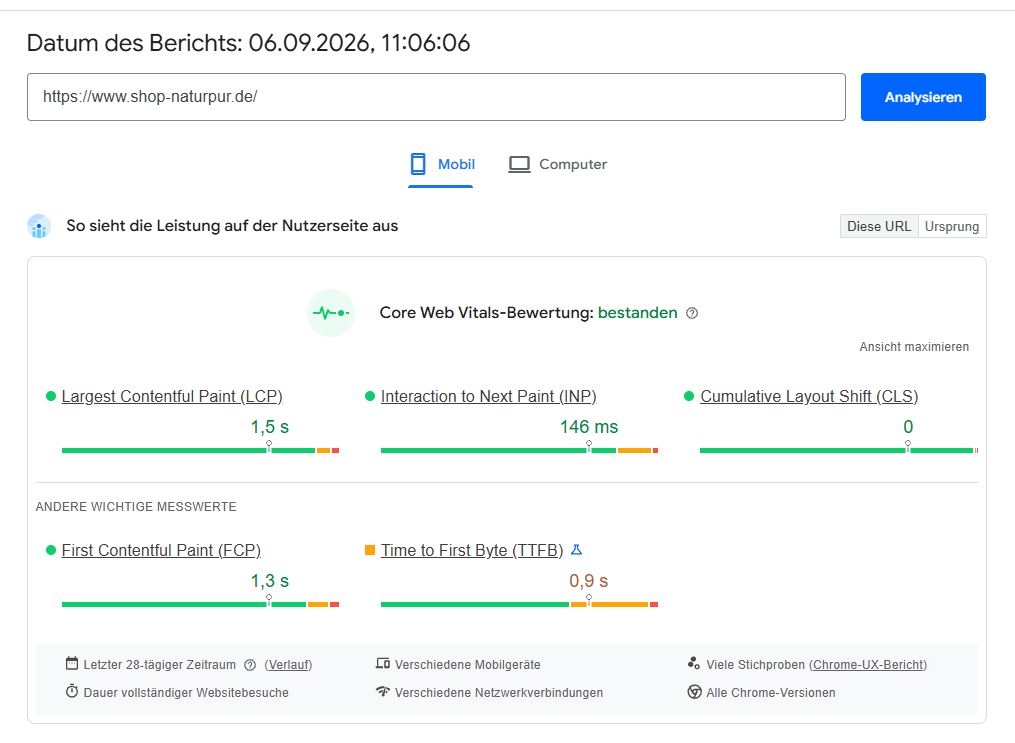This screenshot has height=743, width=1015.
Task: Click the TTFB value 0,9 s
Action: pos(588,581)
